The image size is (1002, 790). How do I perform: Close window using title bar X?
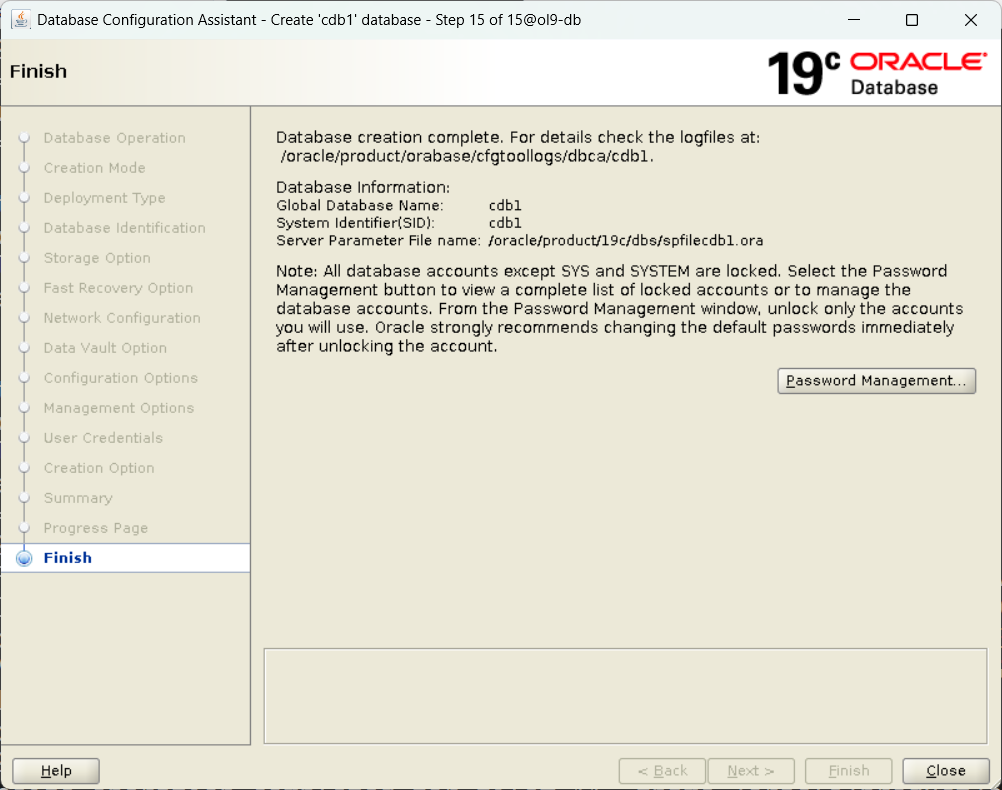click(971, 20)
